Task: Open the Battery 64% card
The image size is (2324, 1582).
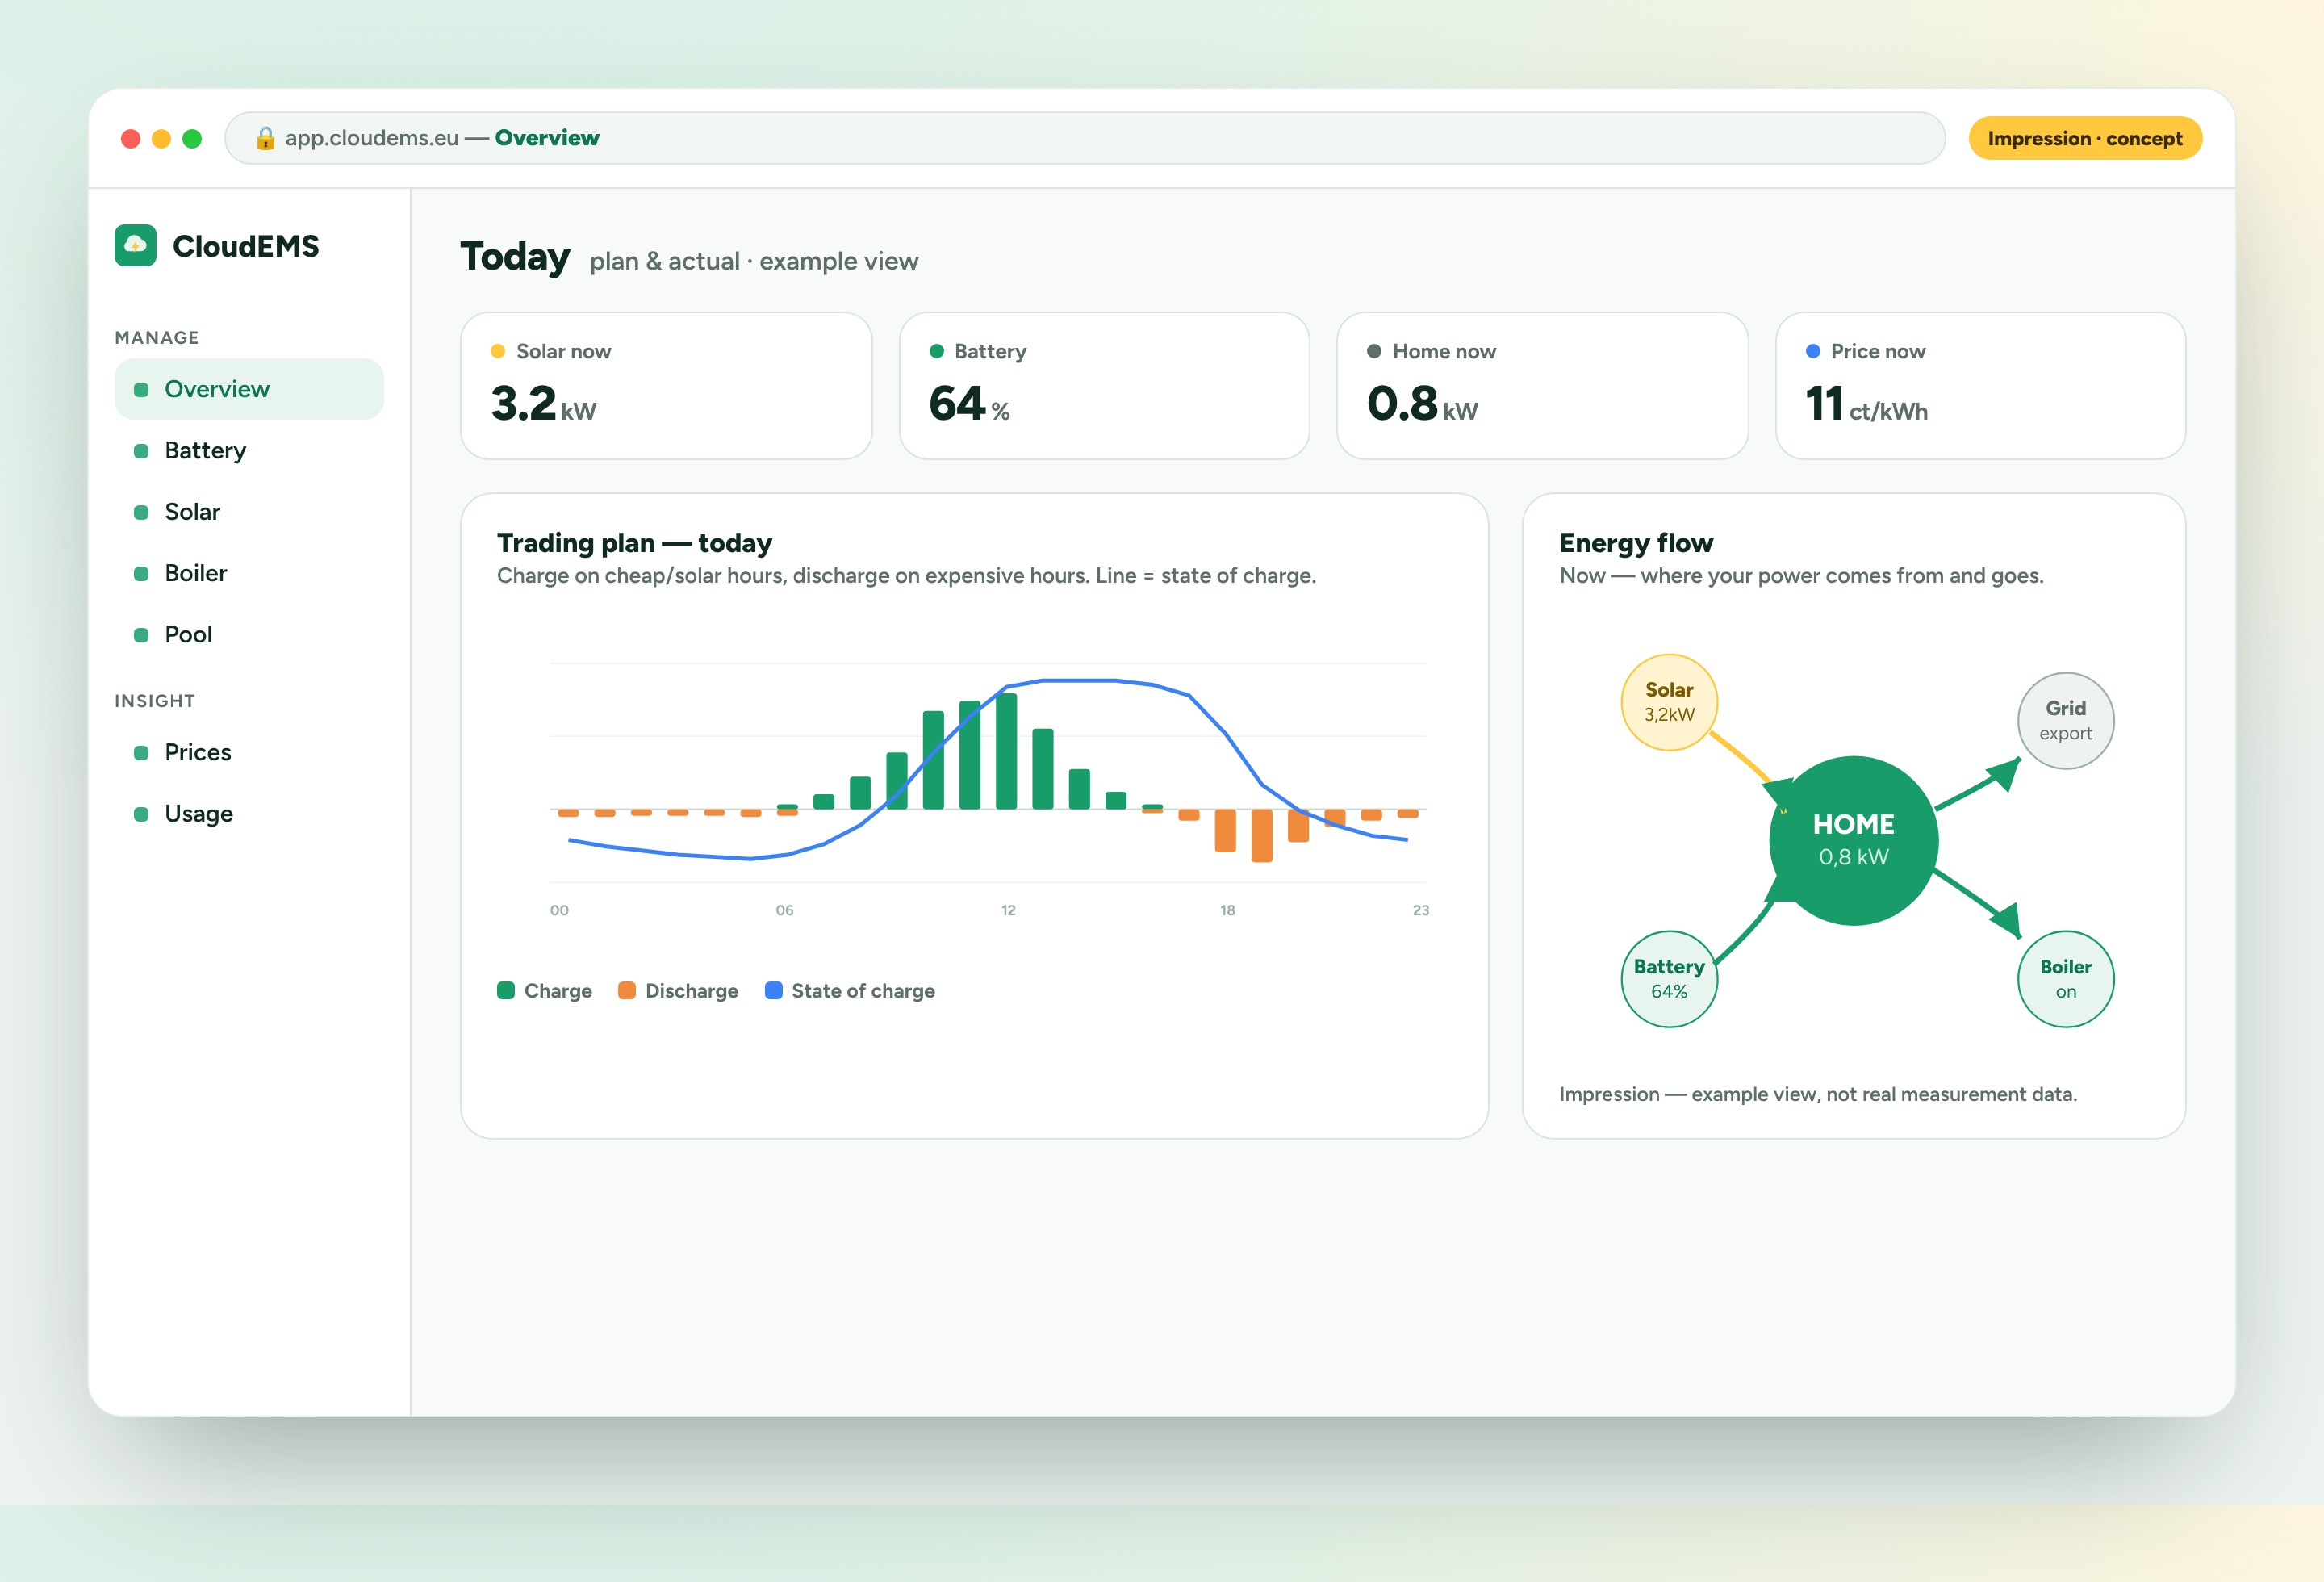Action: 1104,386
